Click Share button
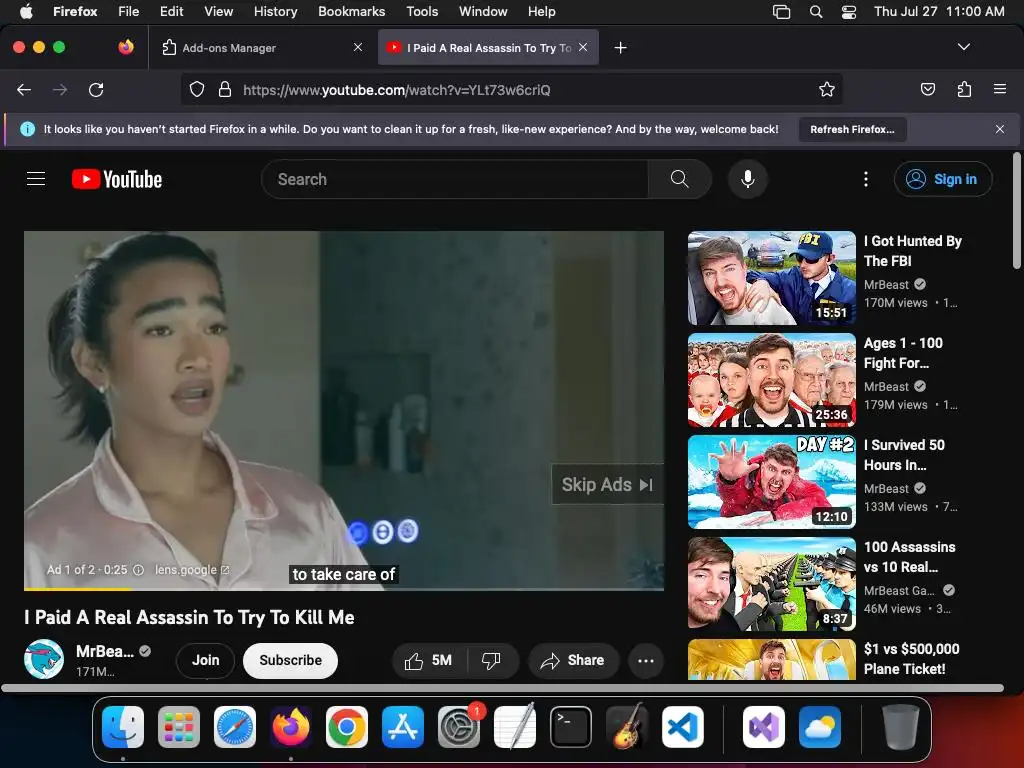 click(572, 661)
